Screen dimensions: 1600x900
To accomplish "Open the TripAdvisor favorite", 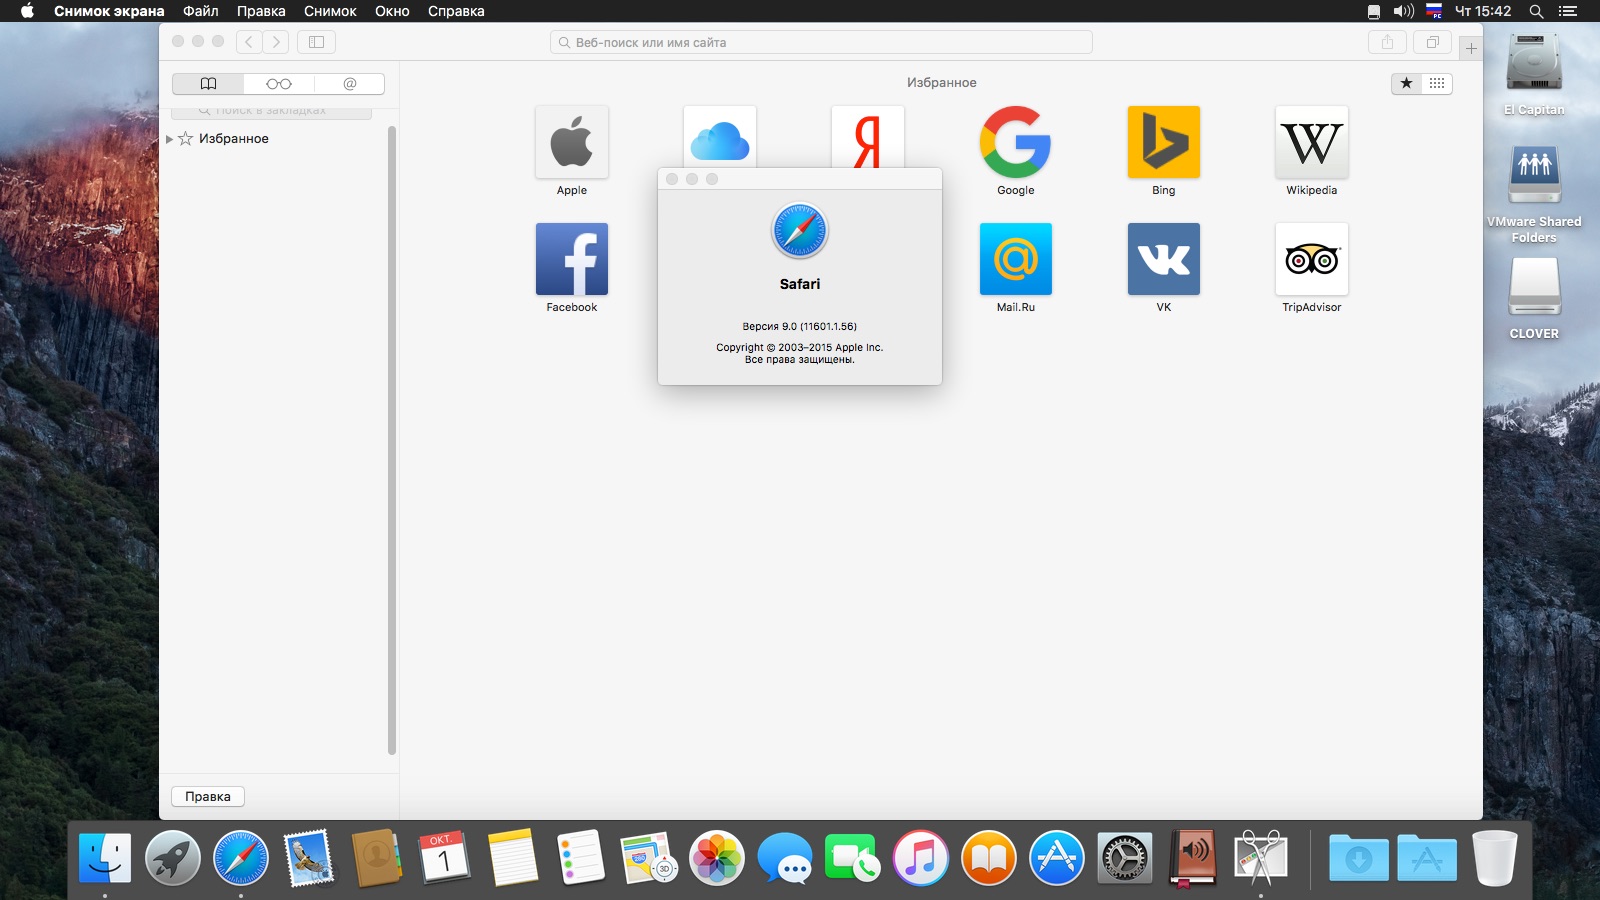I will click(1312, 268).
